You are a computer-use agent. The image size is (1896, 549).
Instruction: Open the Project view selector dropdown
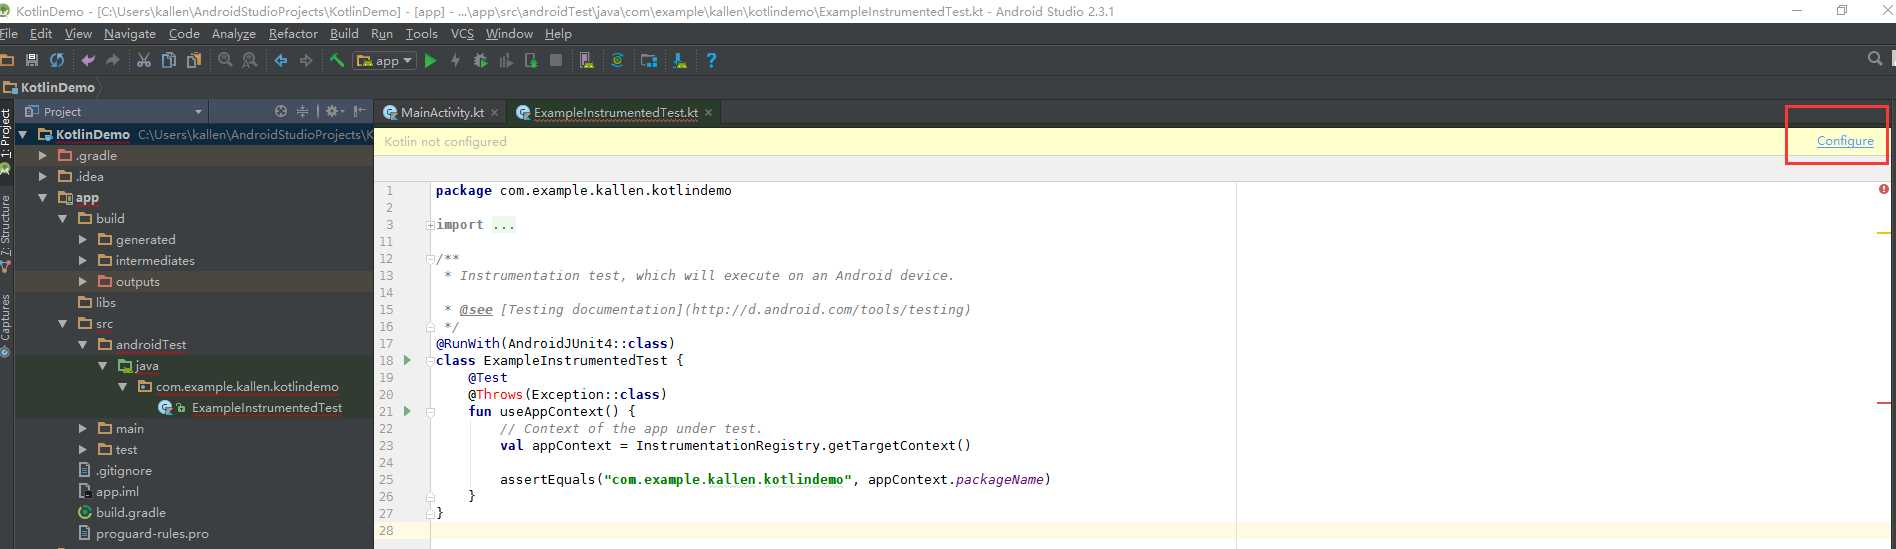[114, 111]
